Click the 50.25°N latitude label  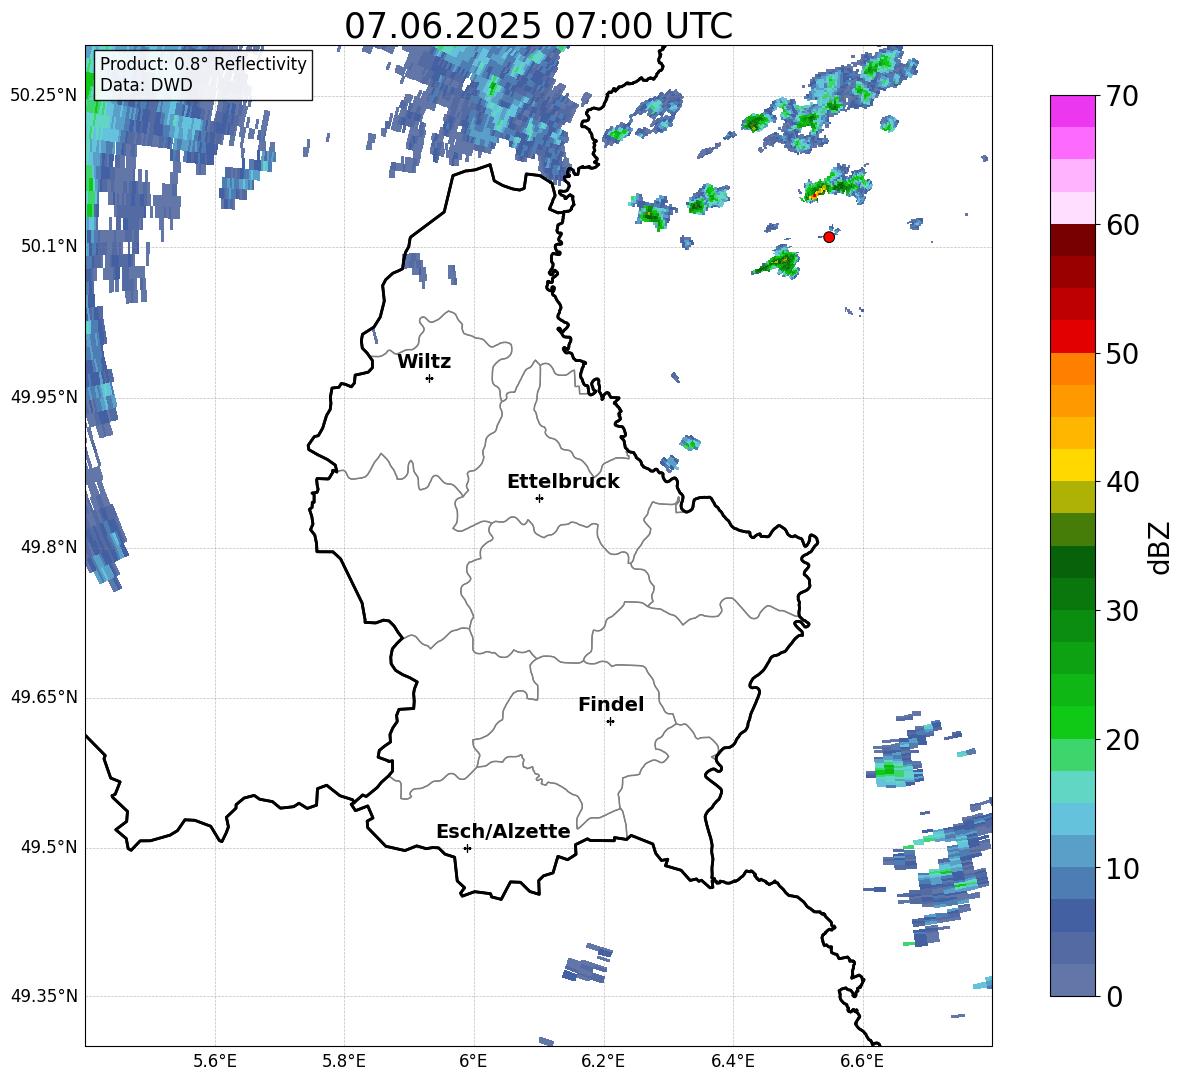click(x=44, y=96)
